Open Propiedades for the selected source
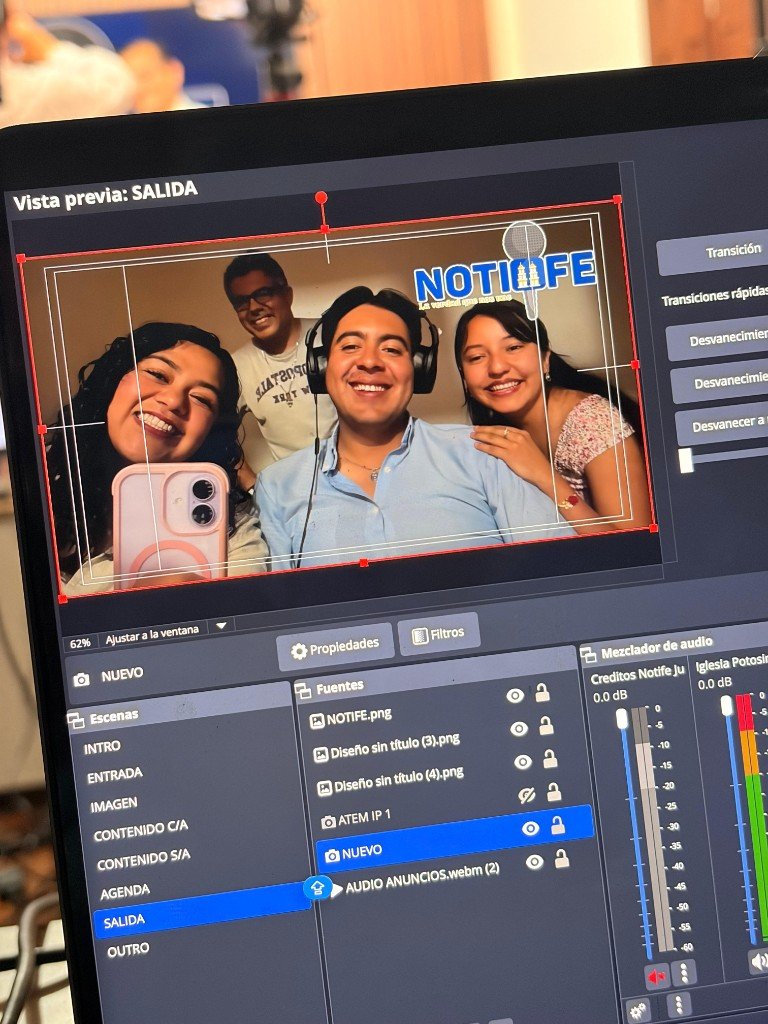 click(335, 647)
